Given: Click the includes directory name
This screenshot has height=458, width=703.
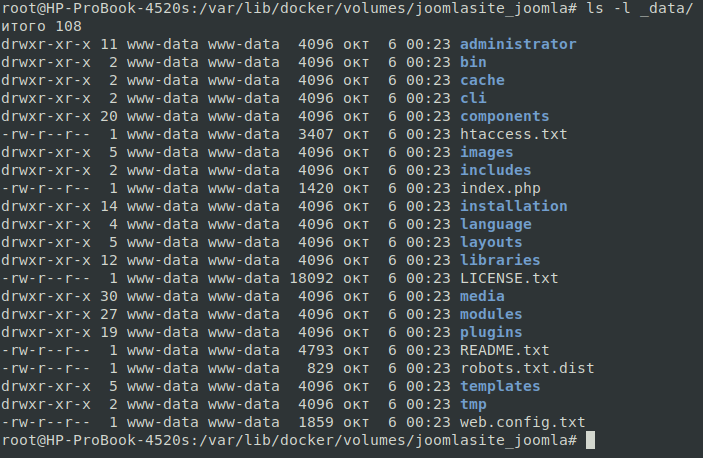Looking at the screenshot, I should click(495, 170).
